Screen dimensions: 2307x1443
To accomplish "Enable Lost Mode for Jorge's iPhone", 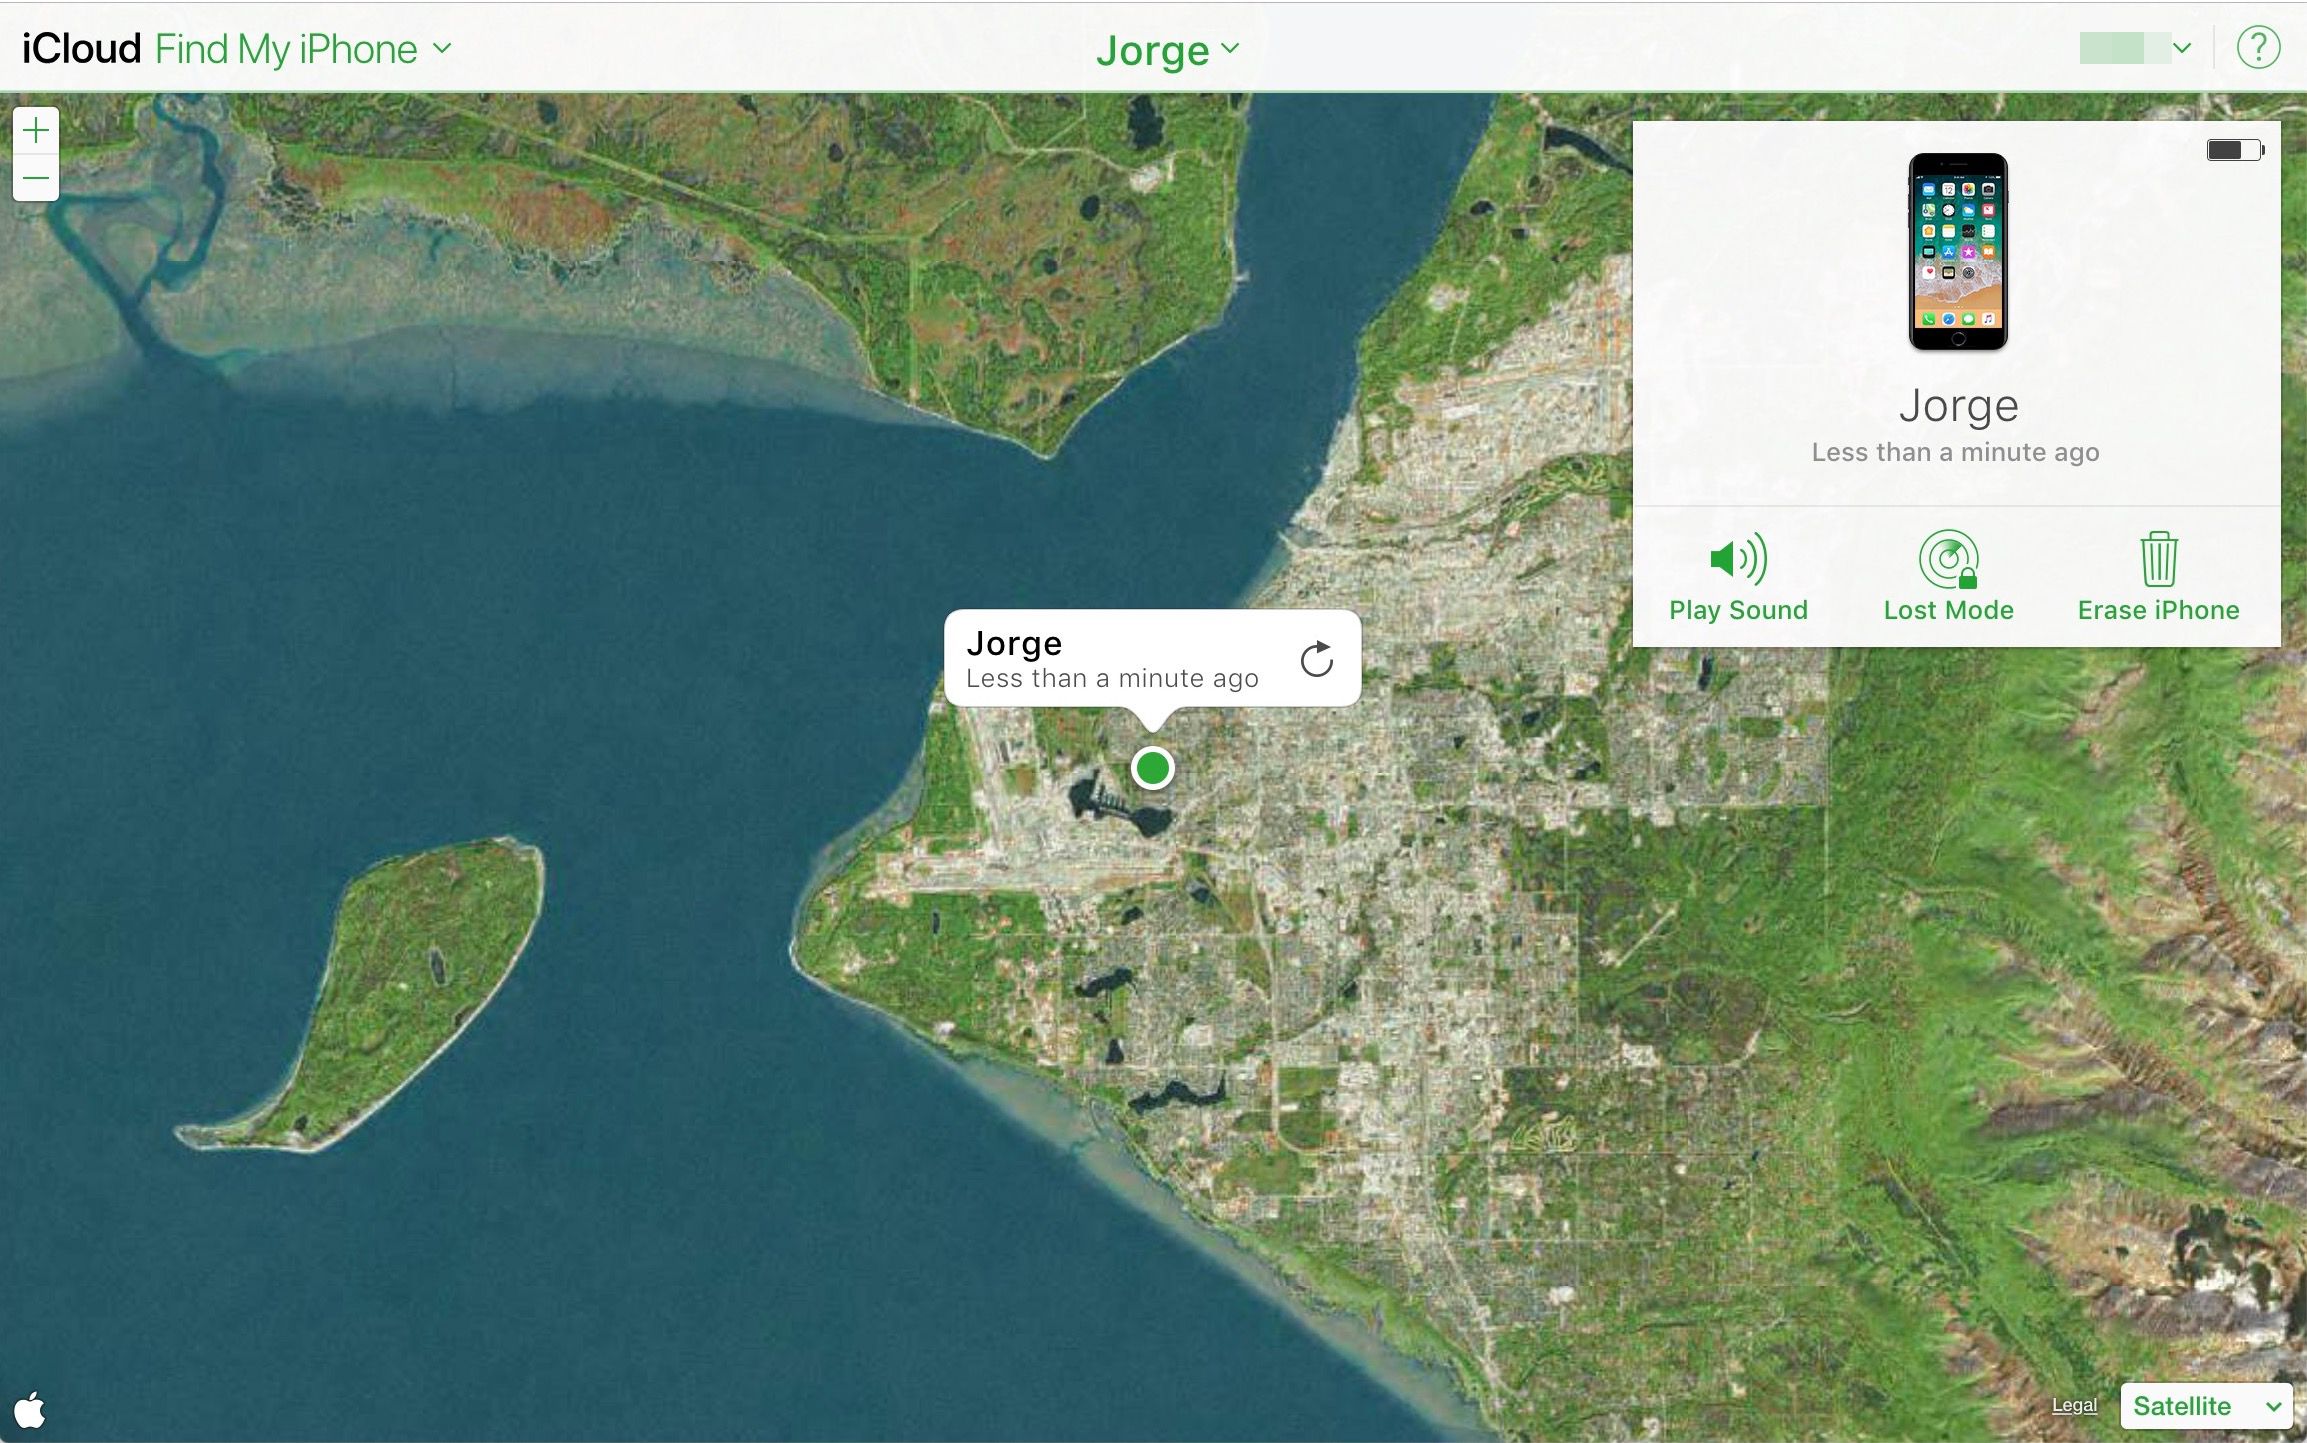I will [x=1948, y=574].
